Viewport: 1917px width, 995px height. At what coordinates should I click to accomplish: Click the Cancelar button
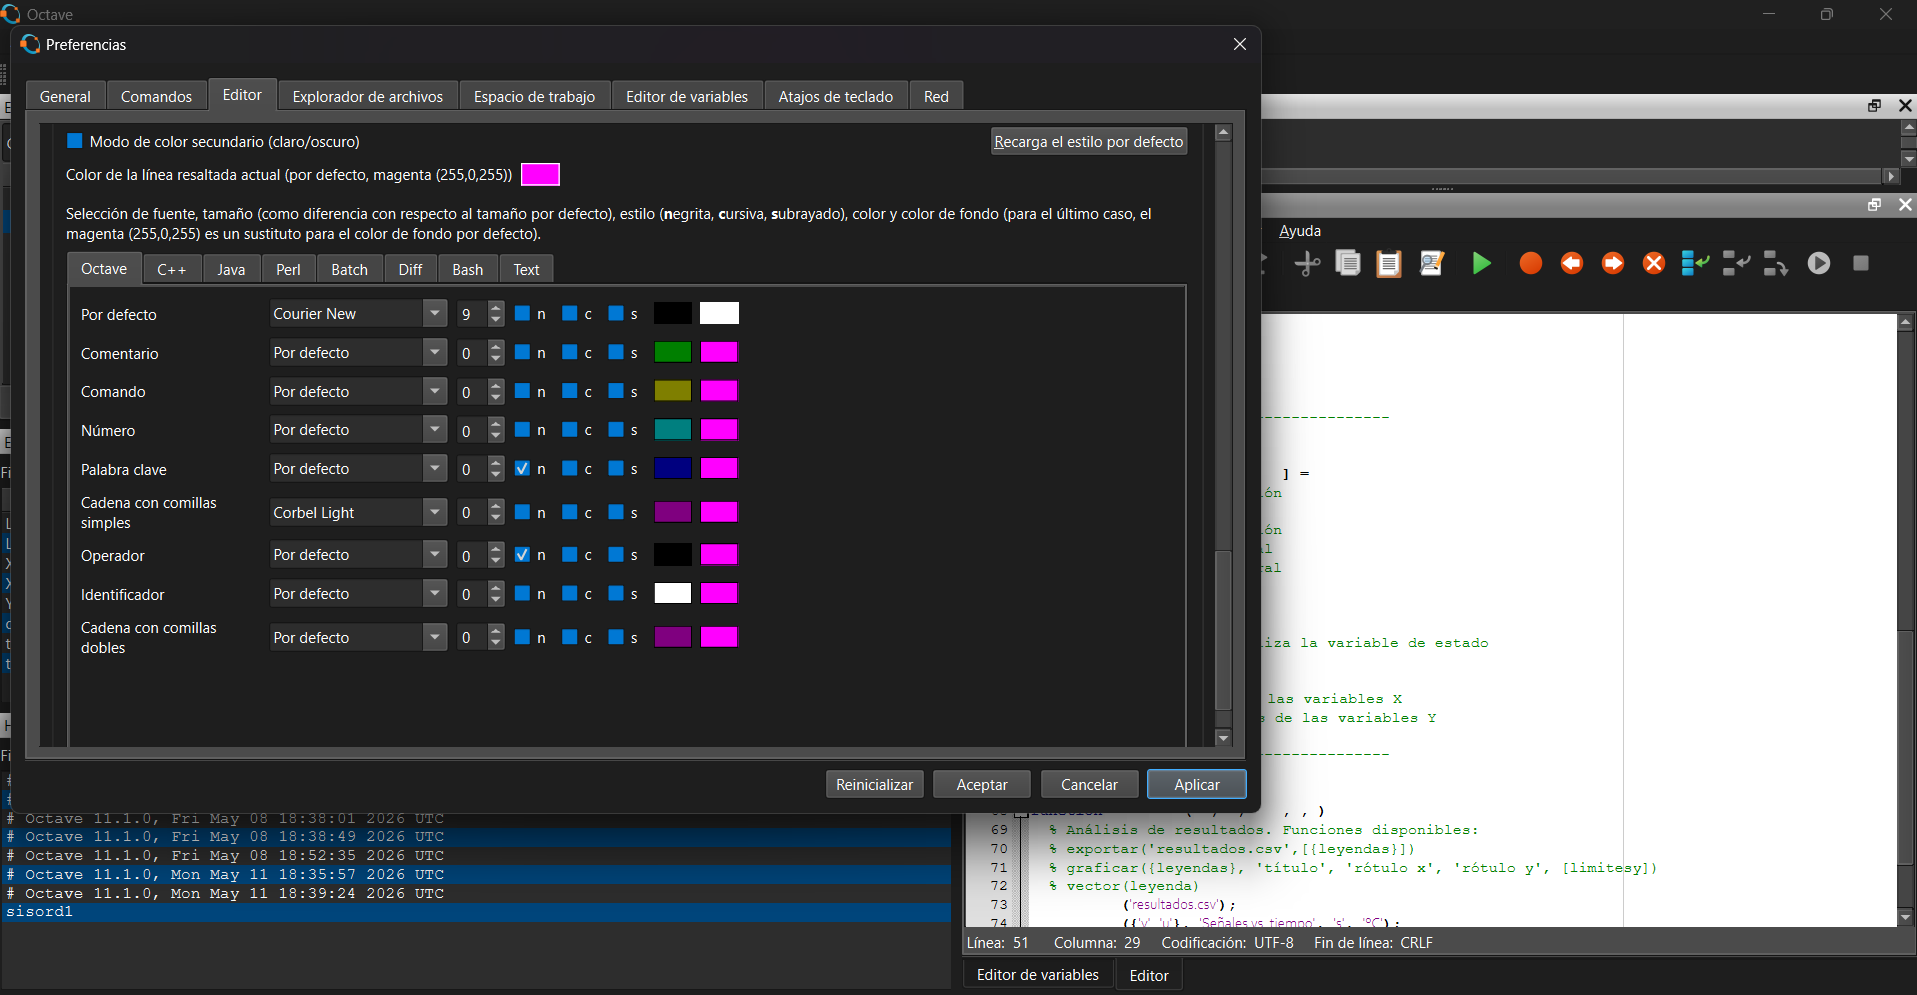click(x=1089, y=784)
